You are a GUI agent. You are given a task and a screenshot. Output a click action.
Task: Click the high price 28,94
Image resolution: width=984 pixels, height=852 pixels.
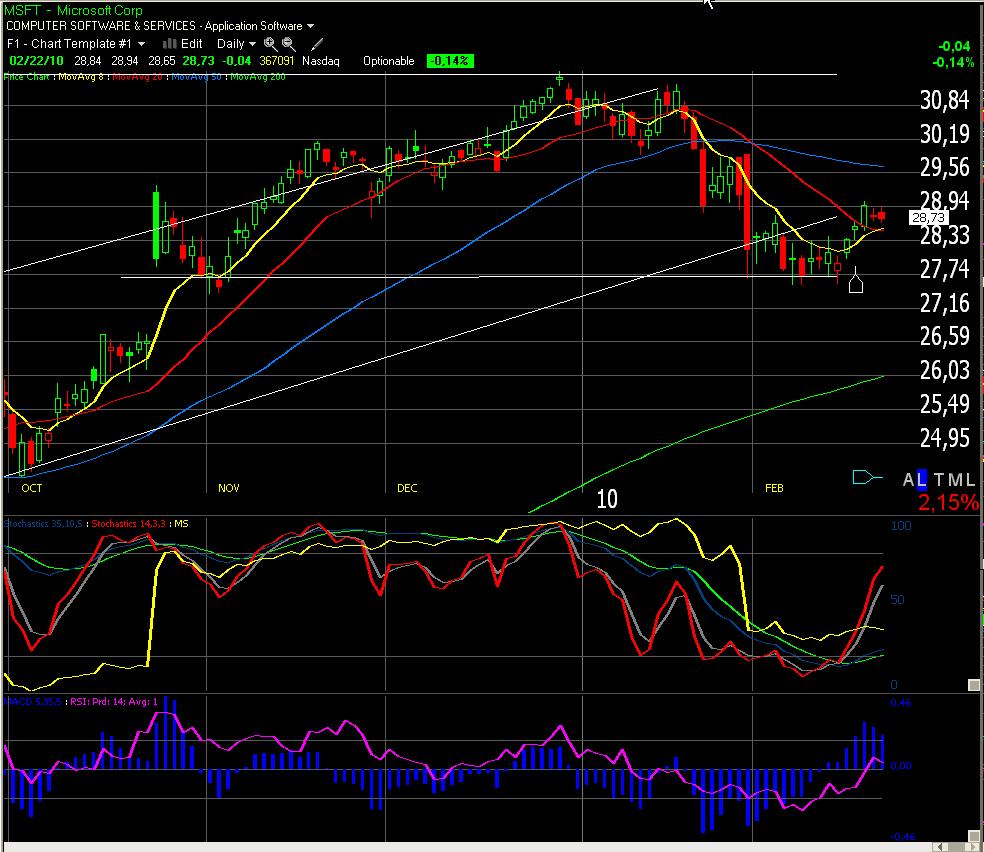pos(125,61)
